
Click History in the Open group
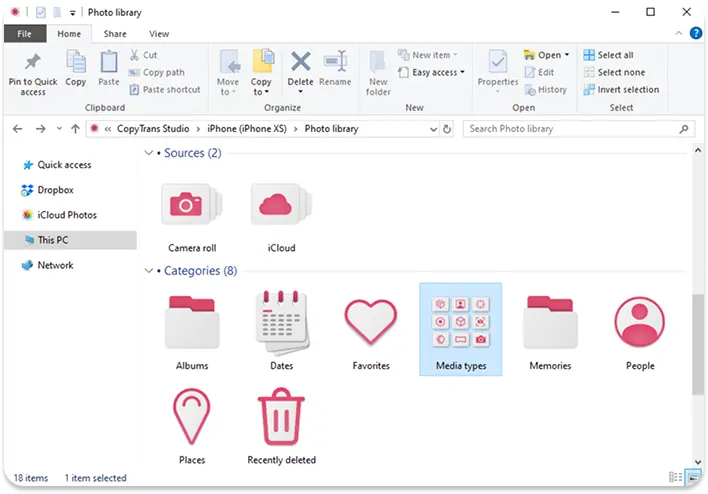tap(545, 89)
